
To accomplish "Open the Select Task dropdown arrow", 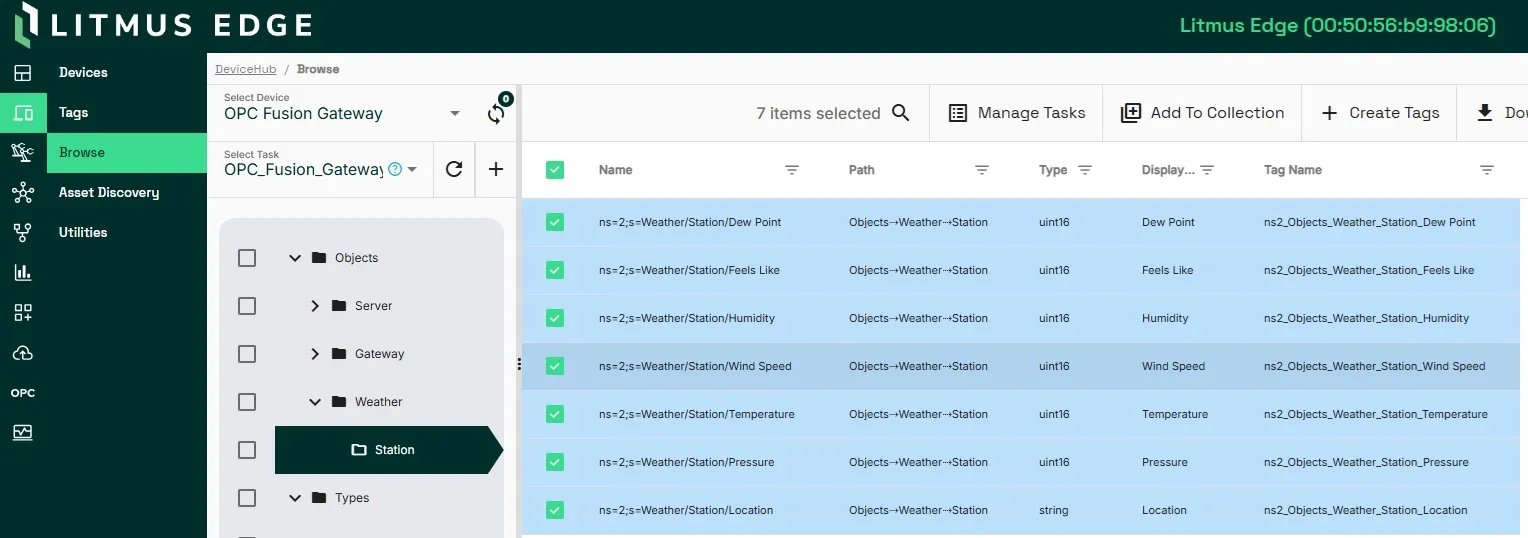I will point(412,170).
